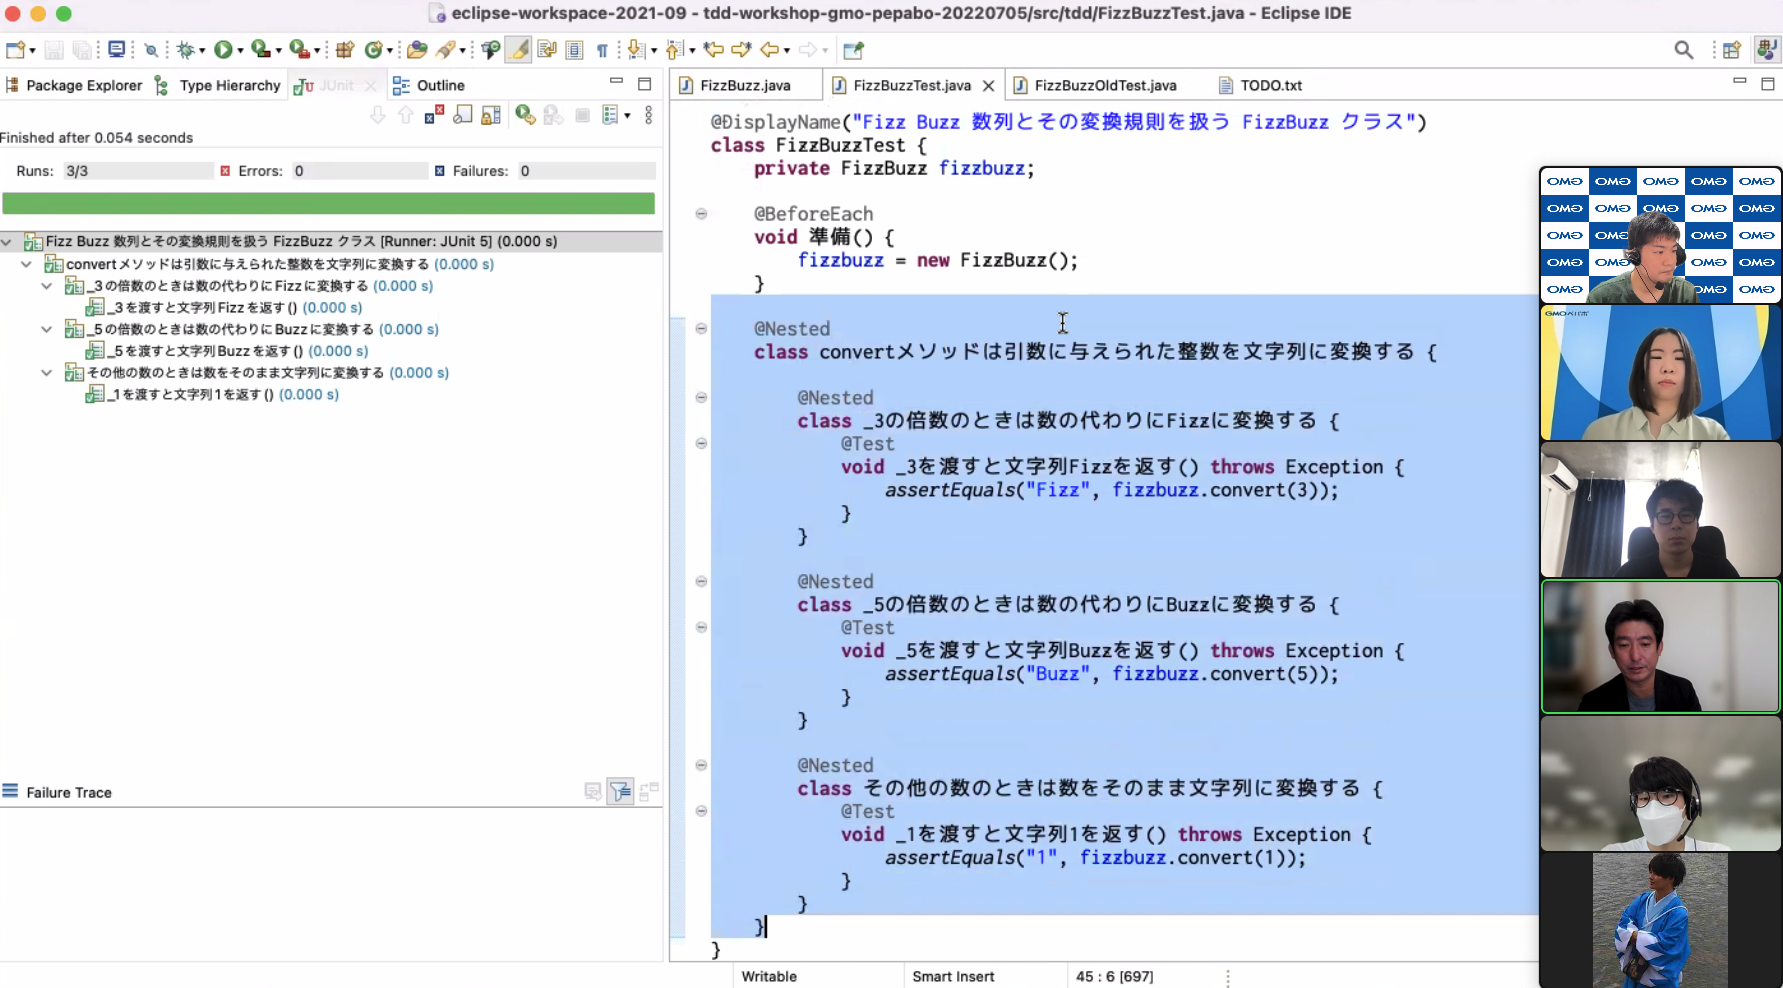1783x988 pixels.
Task: Toggle Mark Occurrences highlighter in toolbar
Action: point(518,50)
